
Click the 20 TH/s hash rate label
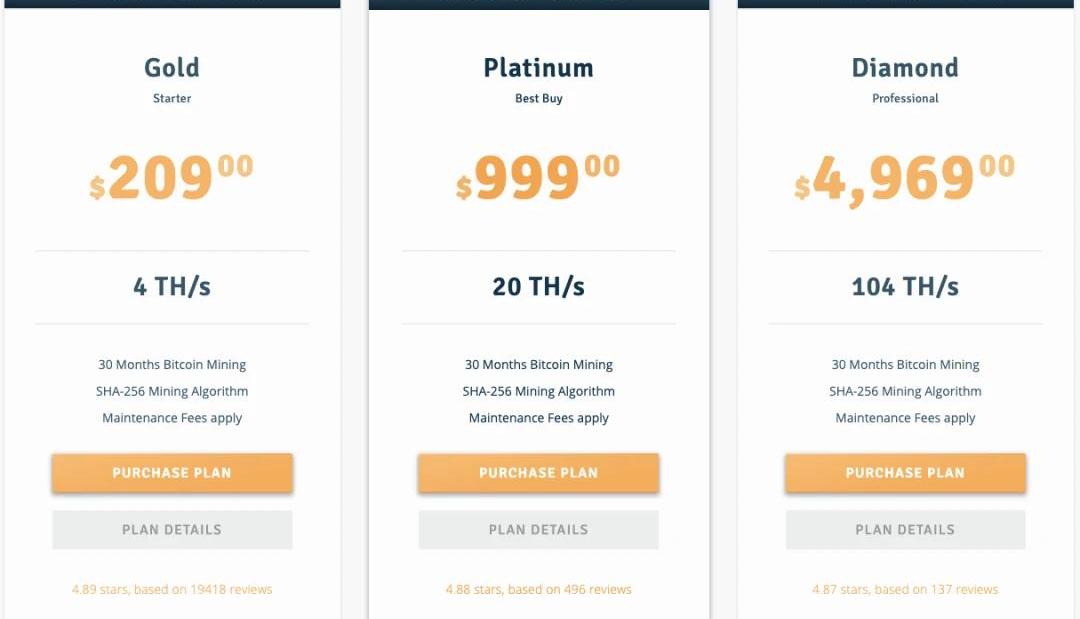538,287
